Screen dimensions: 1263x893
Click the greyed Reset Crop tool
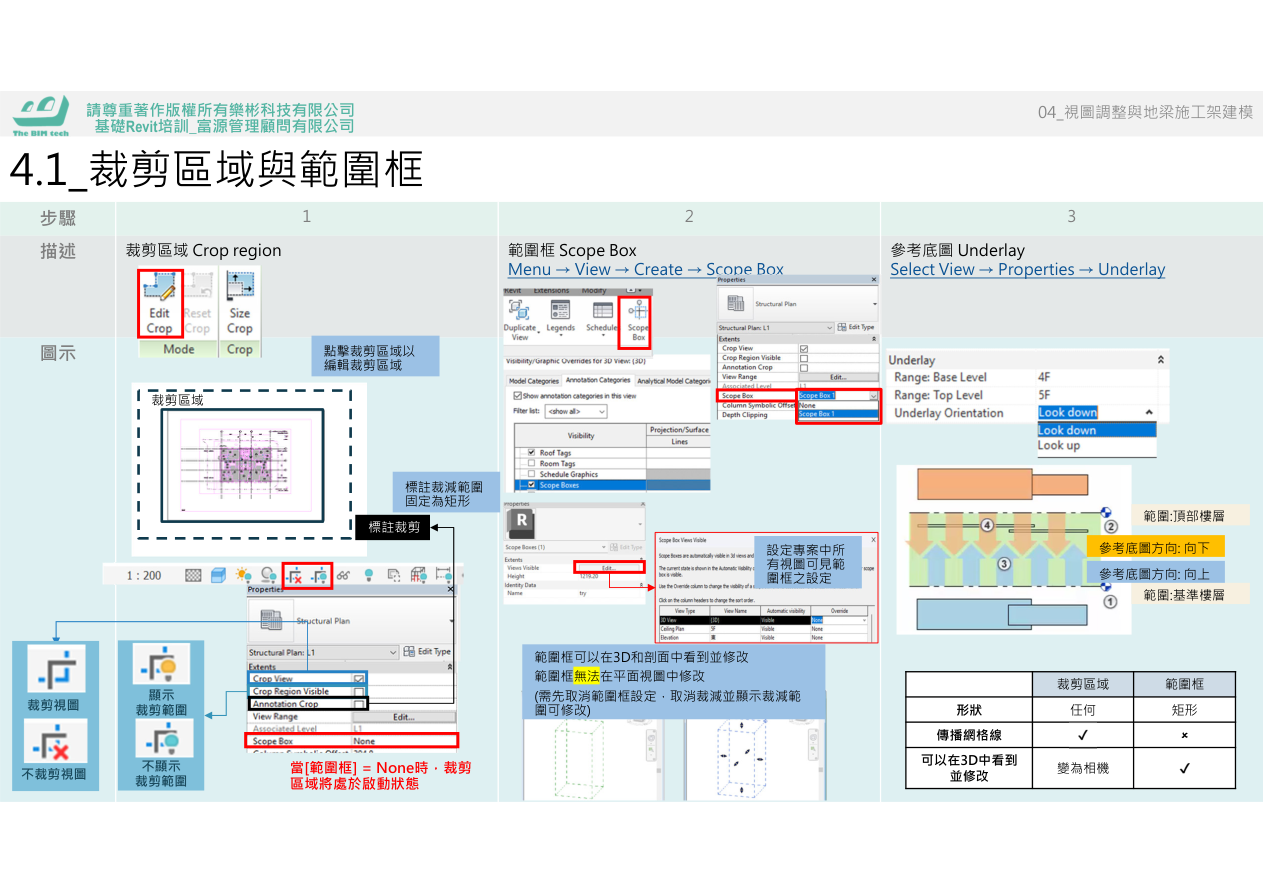[x=198, y=304]
